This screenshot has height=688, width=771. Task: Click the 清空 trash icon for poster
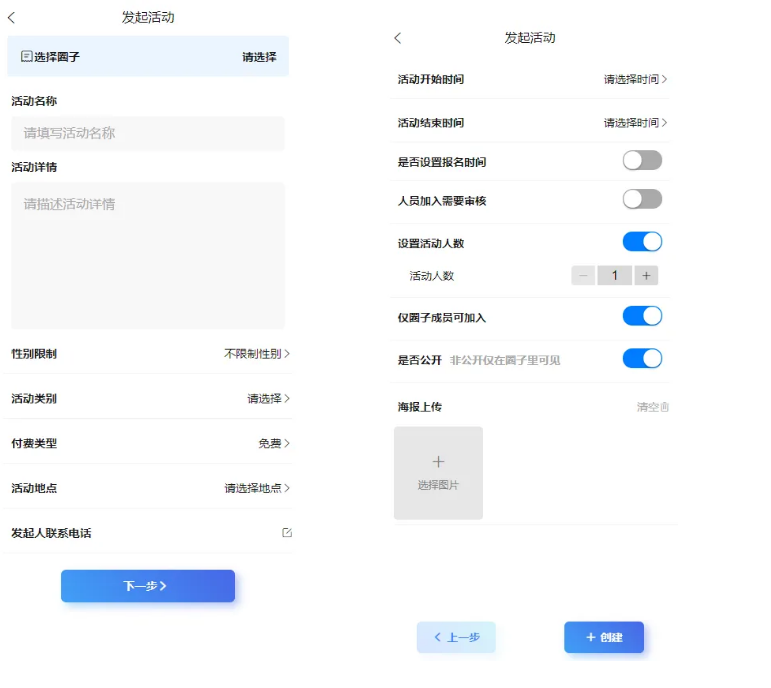[x=664, y=407]
